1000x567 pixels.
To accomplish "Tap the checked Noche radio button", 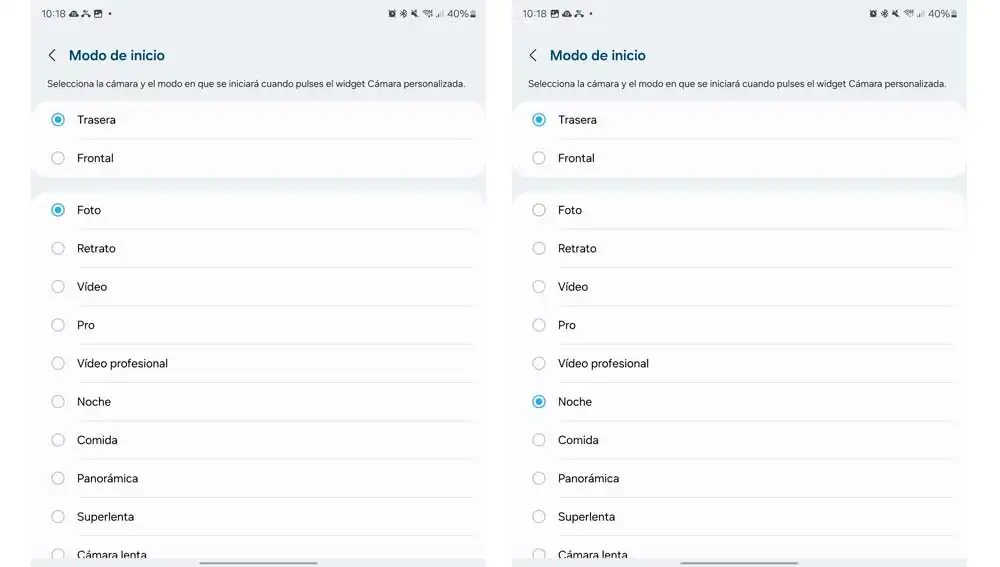I will point(539,402).
